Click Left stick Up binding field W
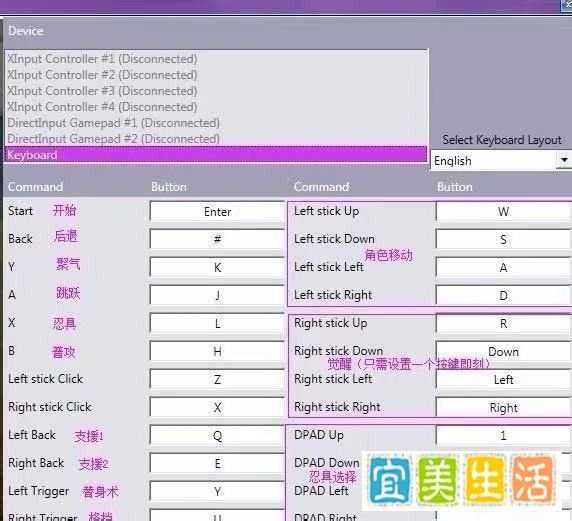 (x=504, y=212)
